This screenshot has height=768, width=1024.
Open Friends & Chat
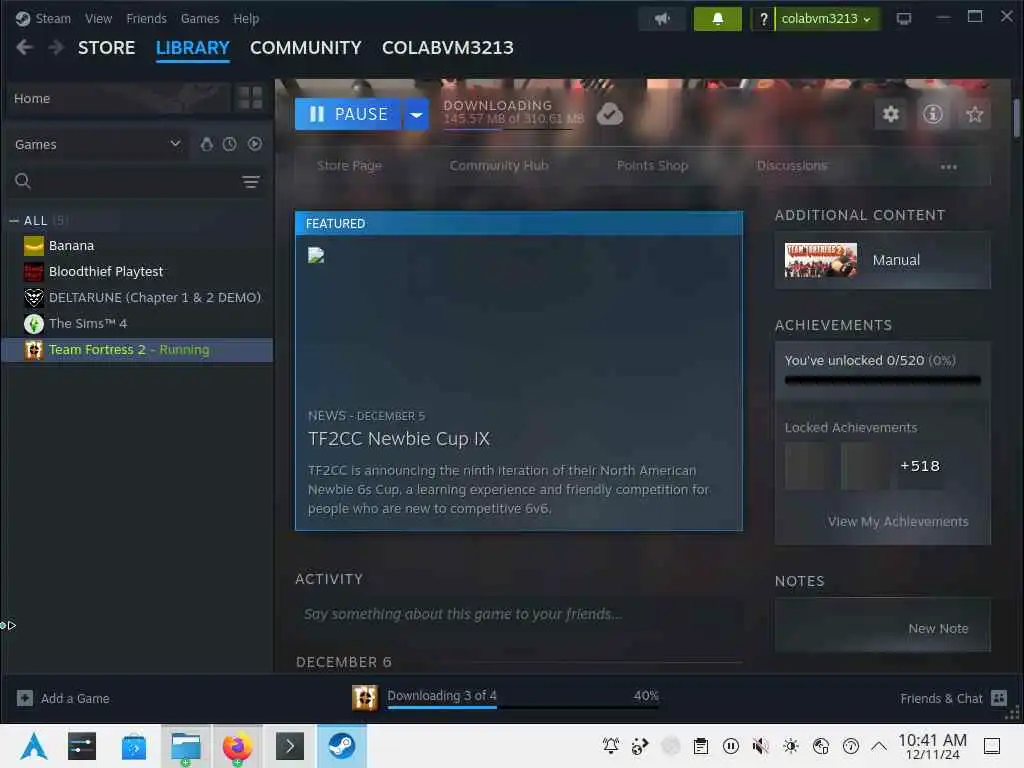[941, 698]
